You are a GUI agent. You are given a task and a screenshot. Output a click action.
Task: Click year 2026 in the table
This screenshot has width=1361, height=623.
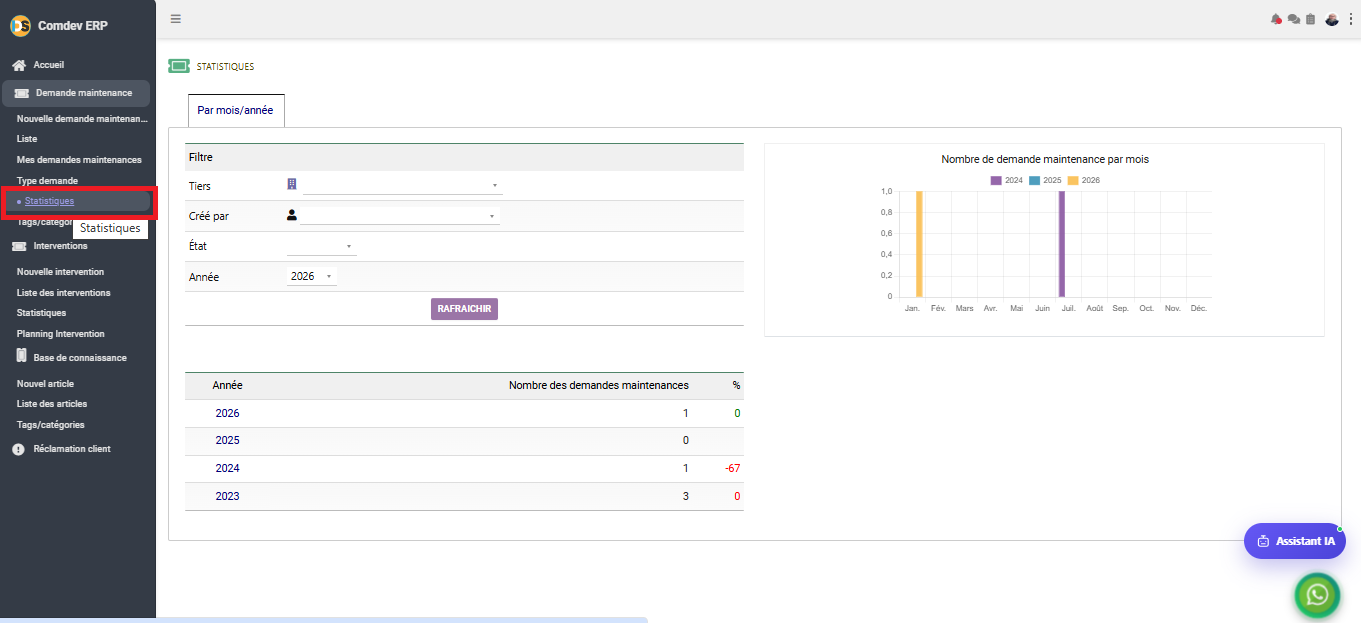[227, 413]
